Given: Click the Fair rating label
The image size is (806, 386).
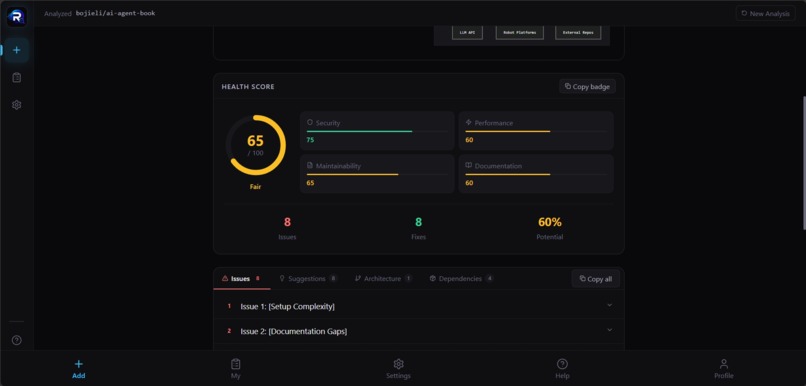Looking at the screenshot, I should (x=255, y=187).
